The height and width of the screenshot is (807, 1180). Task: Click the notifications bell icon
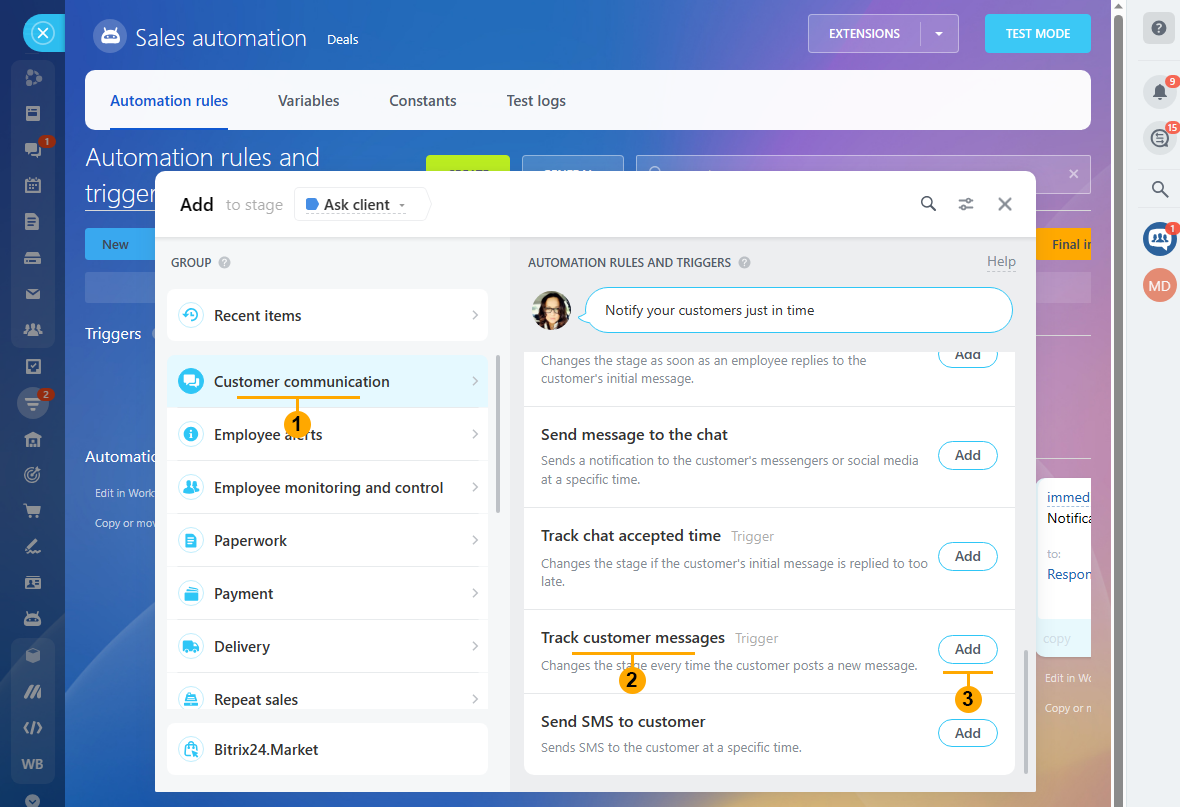pyautogui.click(x=1160, y=92)
